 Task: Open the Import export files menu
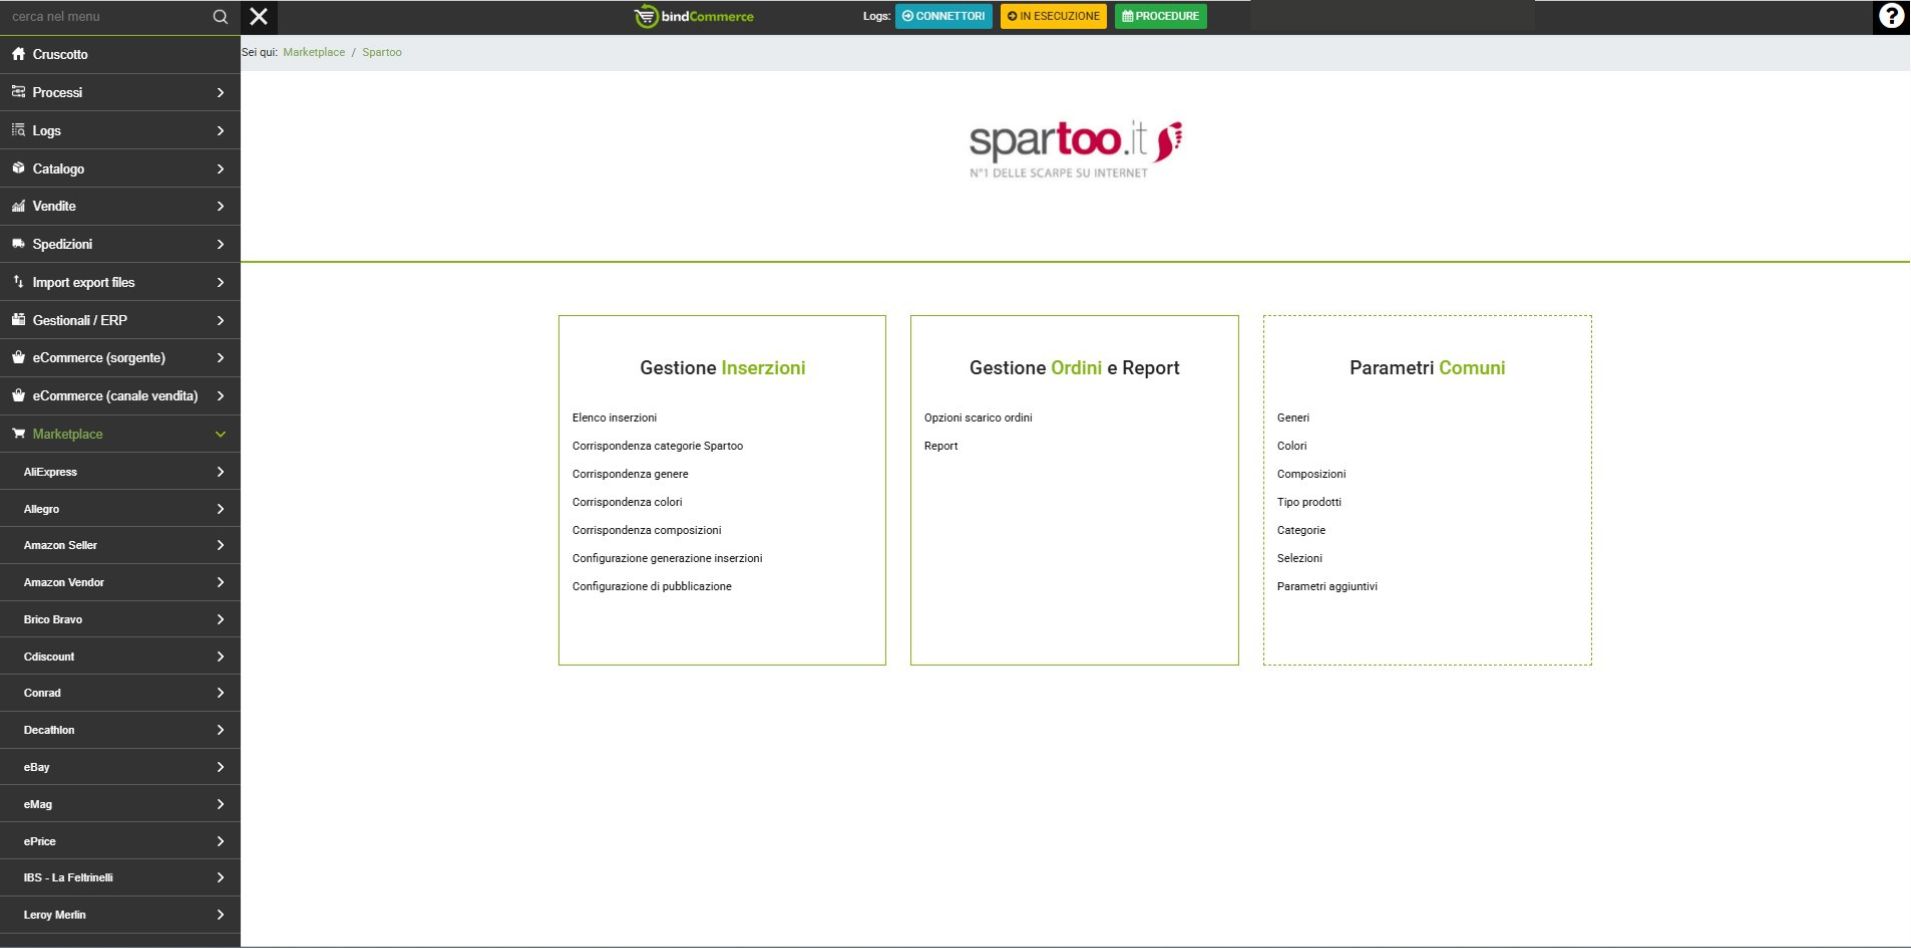click(x=83, y=283)
